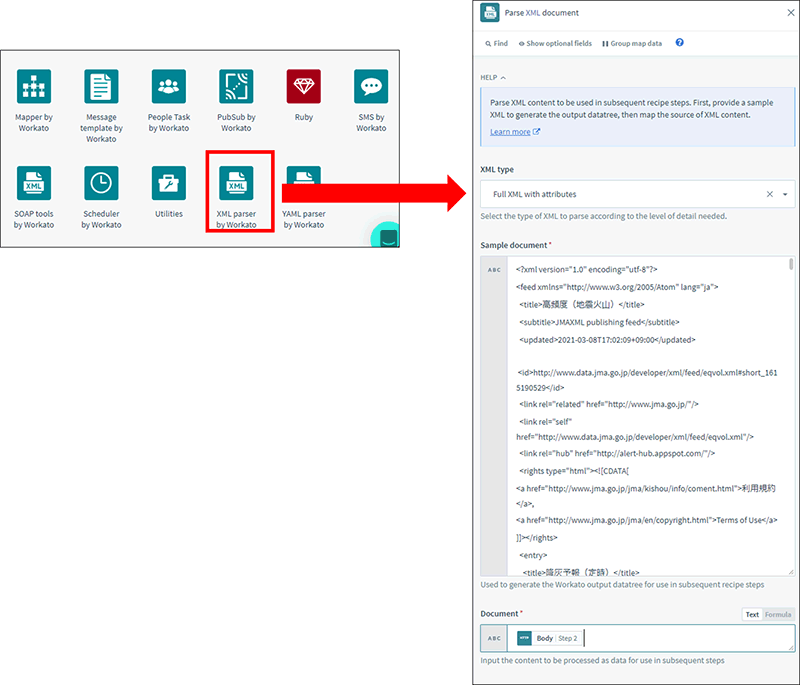Click the Full XML with attributes field
This screenshot has height=685, width=800.
[637, 194]
